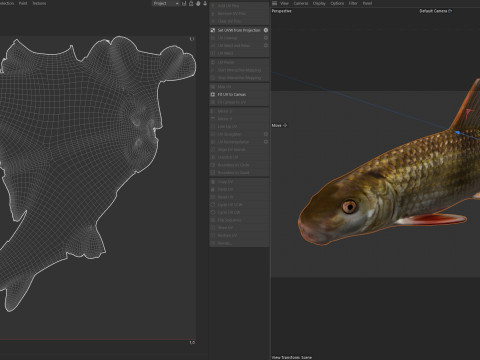Open the viewport hamburger menu icon
The width and height of the screenshot is (480, 360).
(274, 3)
